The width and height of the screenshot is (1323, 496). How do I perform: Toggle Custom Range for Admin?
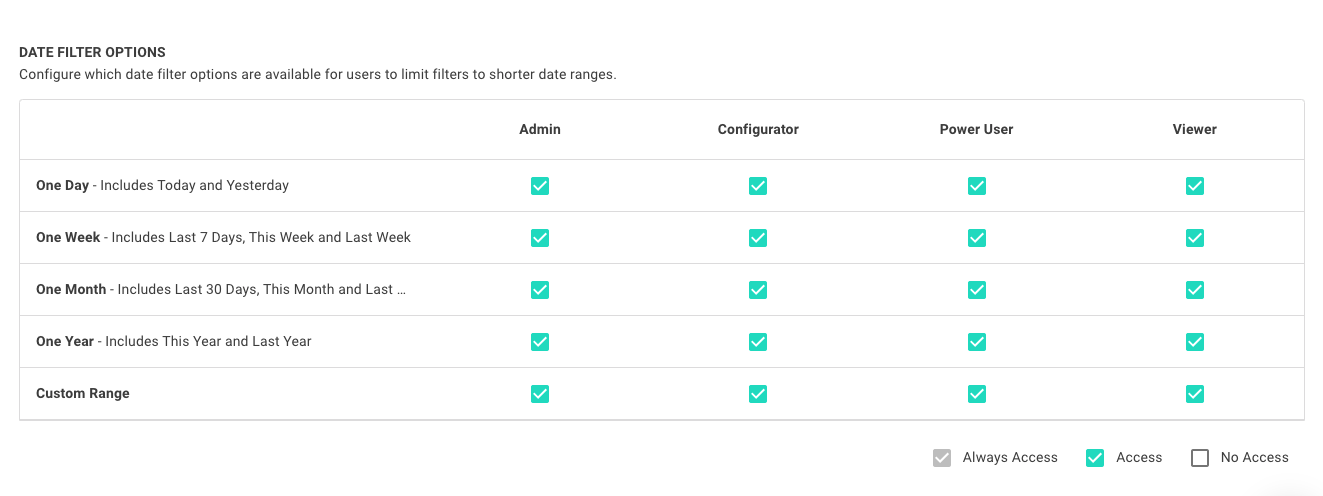coord(540,394)
